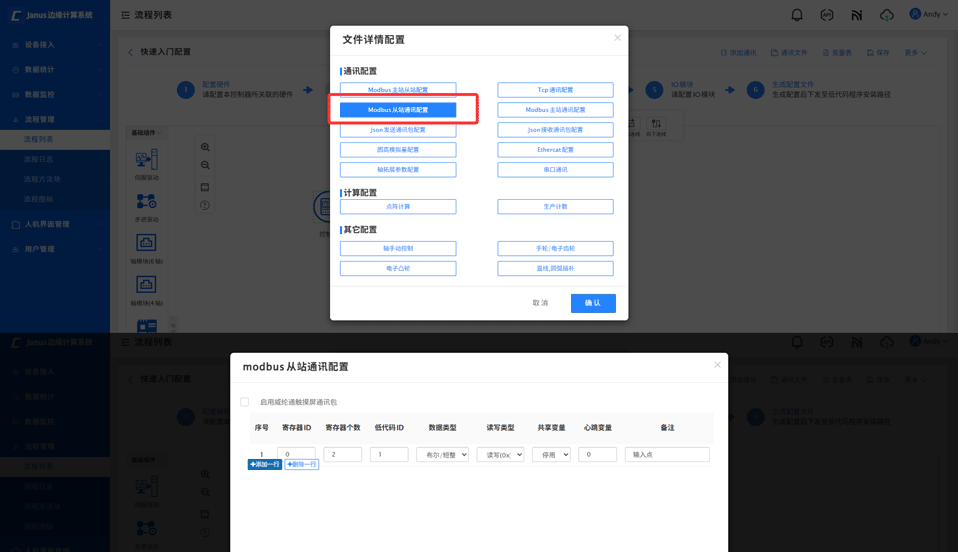The height and width of the screenshot is (552, 958).
Task: Select the 轴模块(6轴) component icon
Action: [146, 243]
